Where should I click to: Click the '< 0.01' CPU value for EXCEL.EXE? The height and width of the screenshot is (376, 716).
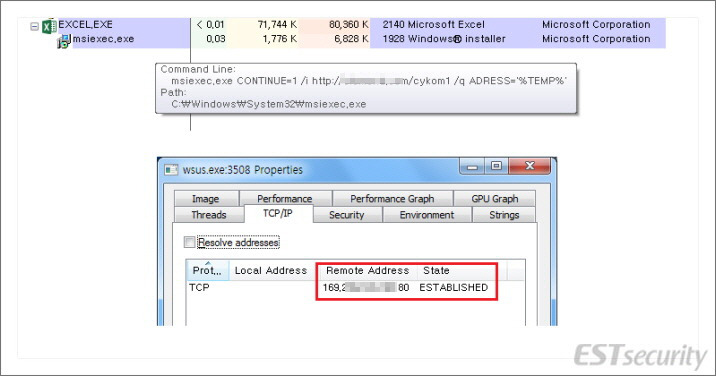click(210, 25)
